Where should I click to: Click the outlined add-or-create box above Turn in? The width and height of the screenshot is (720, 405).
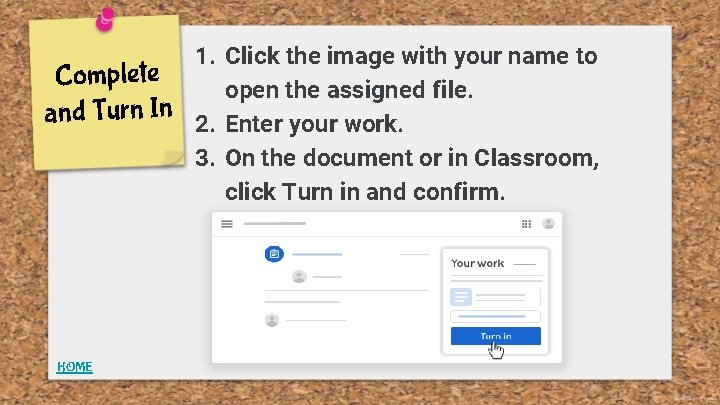[x=495, y=316]
